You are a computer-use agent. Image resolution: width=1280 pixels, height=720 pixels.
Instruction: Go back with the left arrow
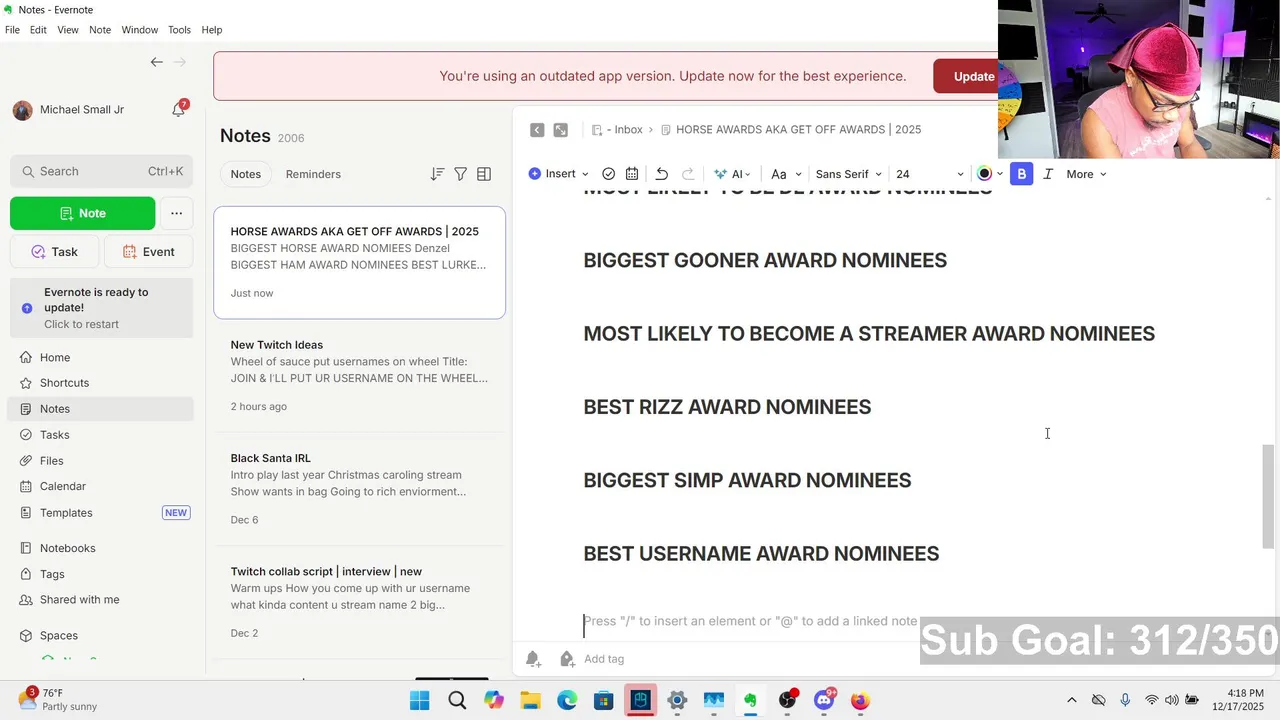pyautogui.click(x=156, y=62)
